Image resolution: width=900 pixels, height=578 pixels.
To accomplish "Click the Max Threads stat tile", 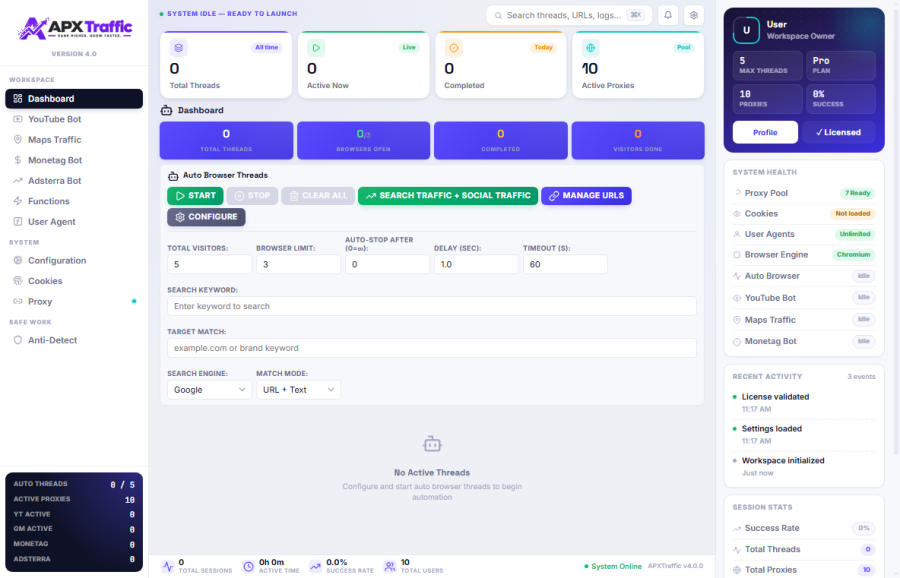I will click(x=767, y=65).
